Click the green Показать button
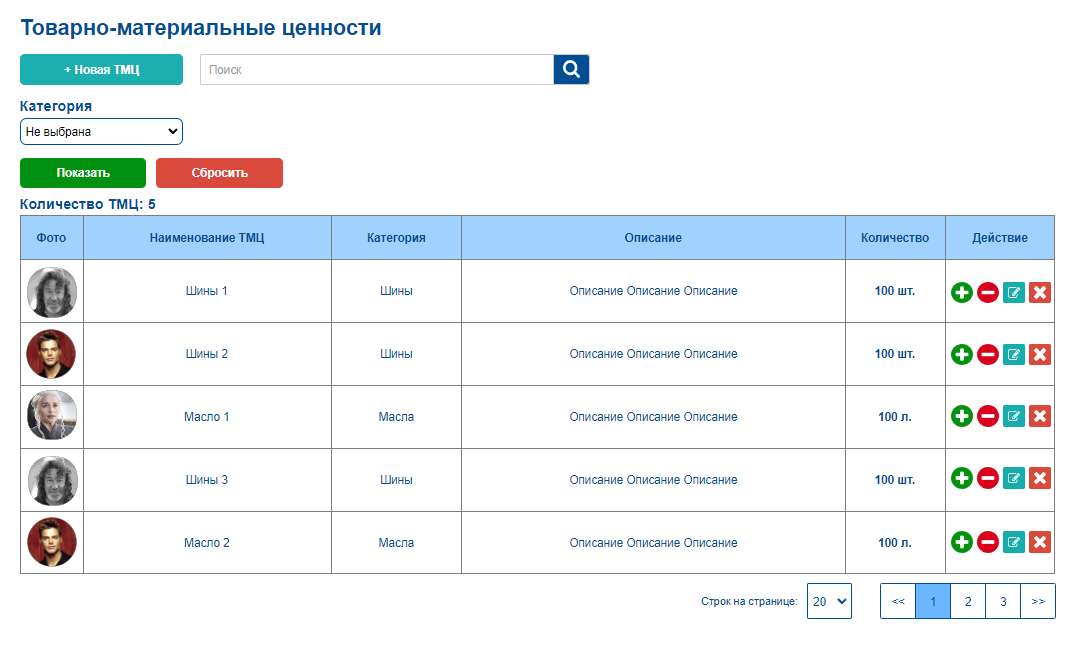This screenshot has width=1083, height=648. click(83, 173)
